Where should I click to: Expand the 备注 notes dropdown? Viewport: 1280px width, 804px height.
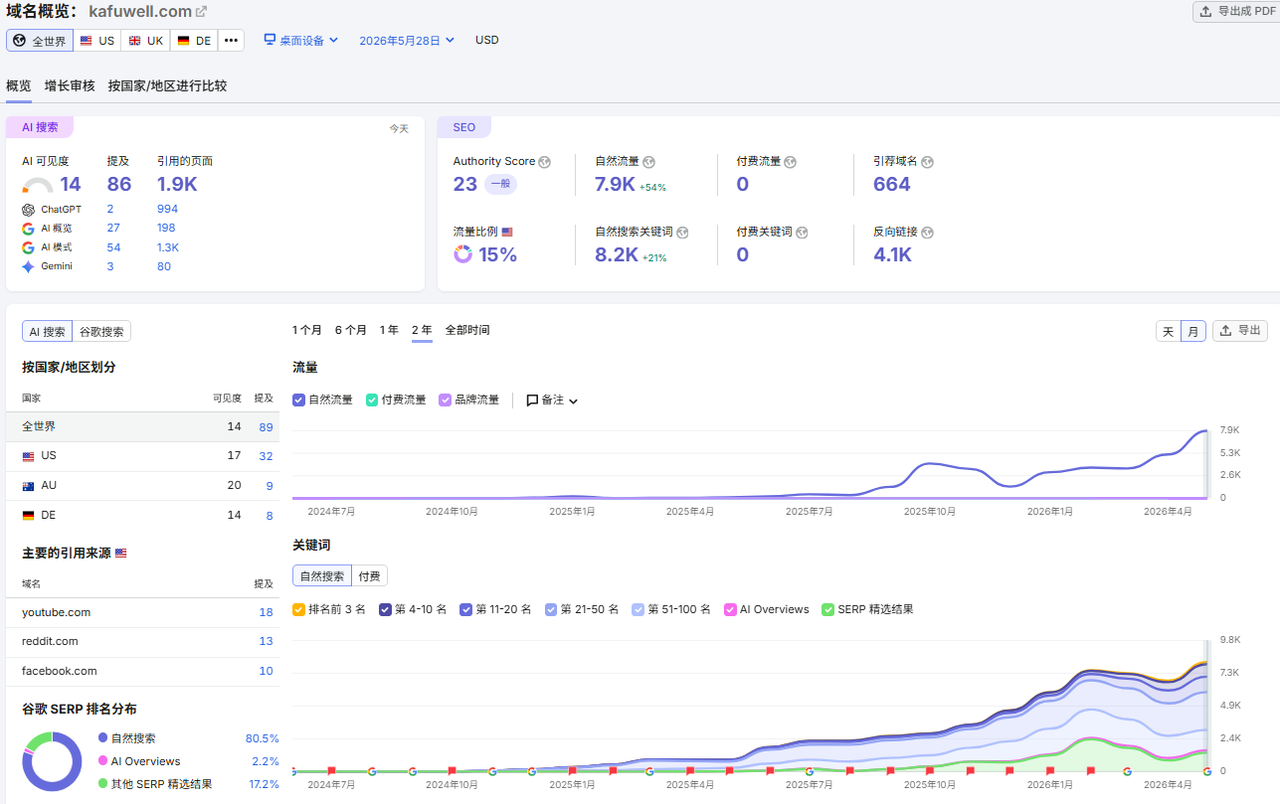click(552, 400)
